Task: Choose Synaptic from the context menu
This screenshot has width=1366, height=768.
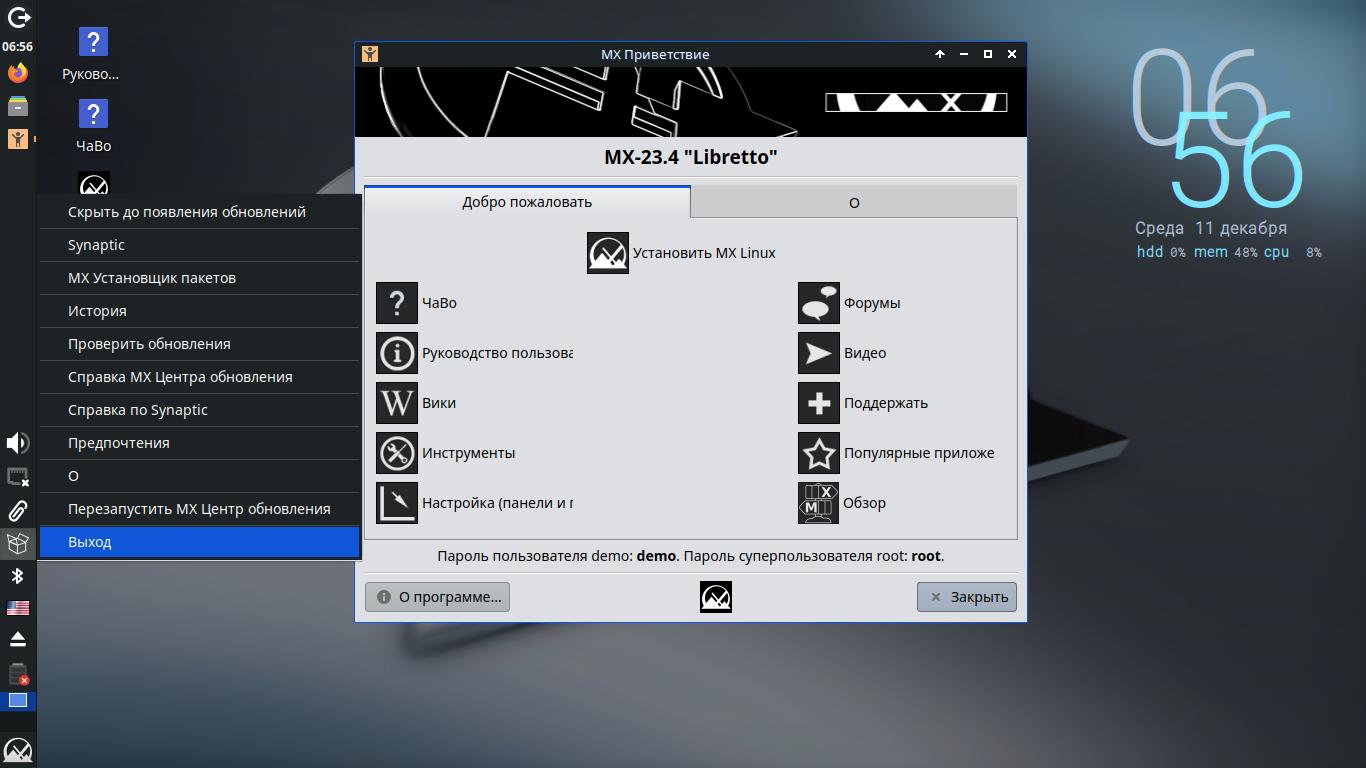Action: pos(199,245)
